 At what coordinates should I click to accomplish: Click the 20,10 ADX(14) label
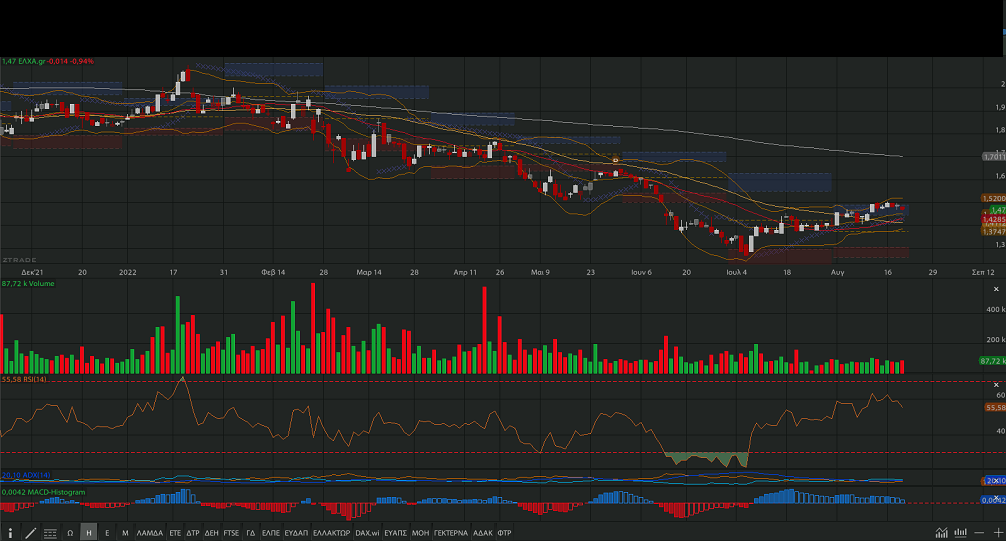[x=26, y=476]
